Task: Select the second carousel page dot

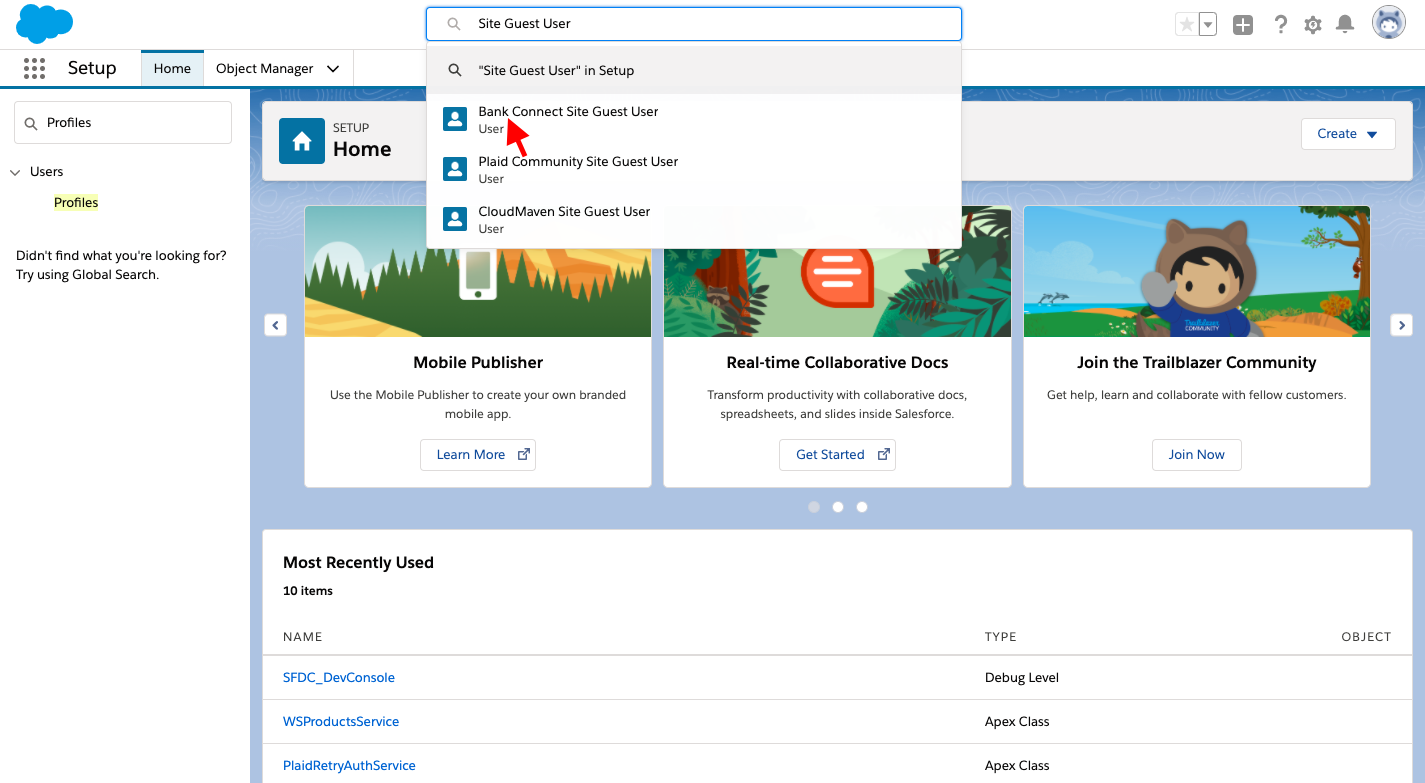Action: (x=838, y=507)
